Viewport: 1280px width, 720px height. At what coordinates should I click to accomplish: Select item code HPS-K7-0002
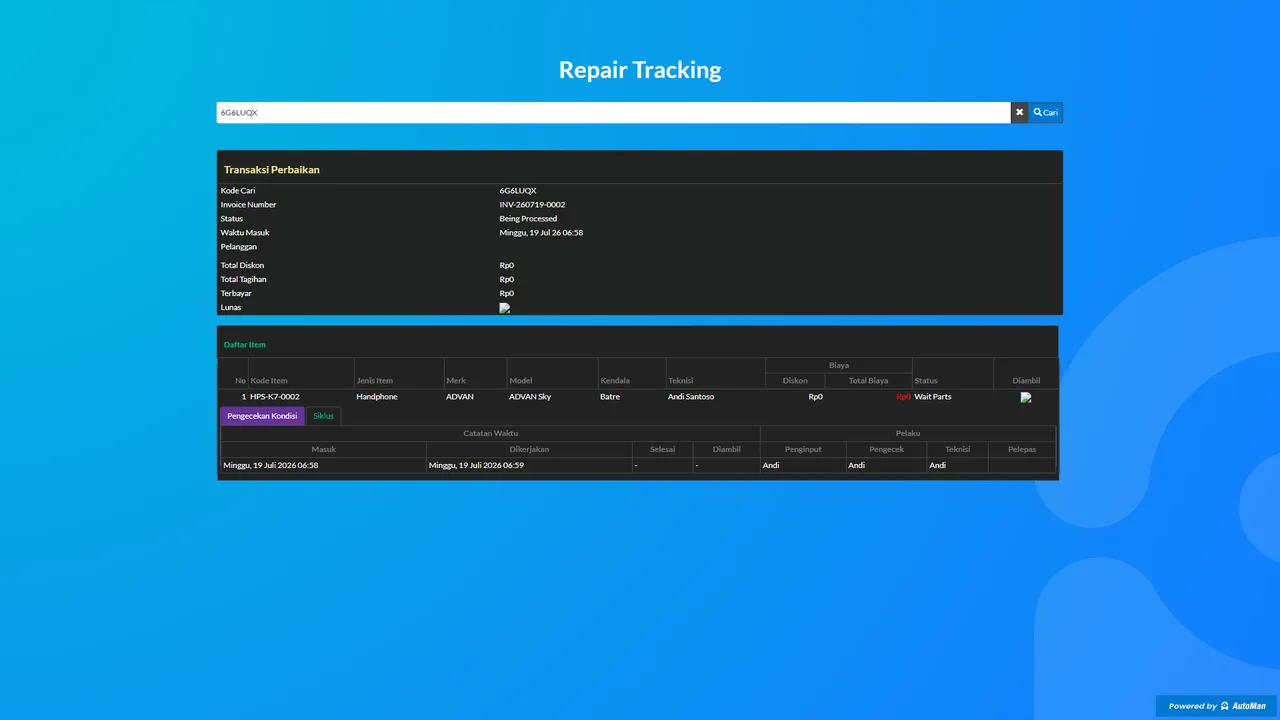pyautogui.click(x=275, y=397)
